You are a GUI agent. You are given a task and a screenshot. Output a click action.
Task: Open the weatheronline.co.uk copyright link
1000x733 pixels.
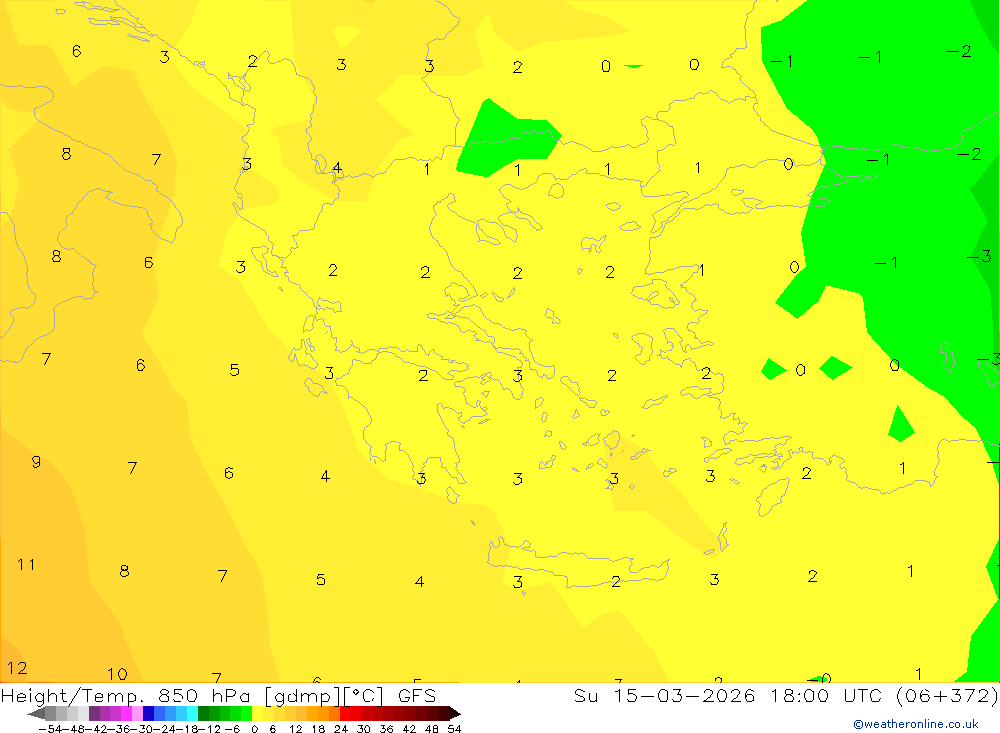pos(916,724)
